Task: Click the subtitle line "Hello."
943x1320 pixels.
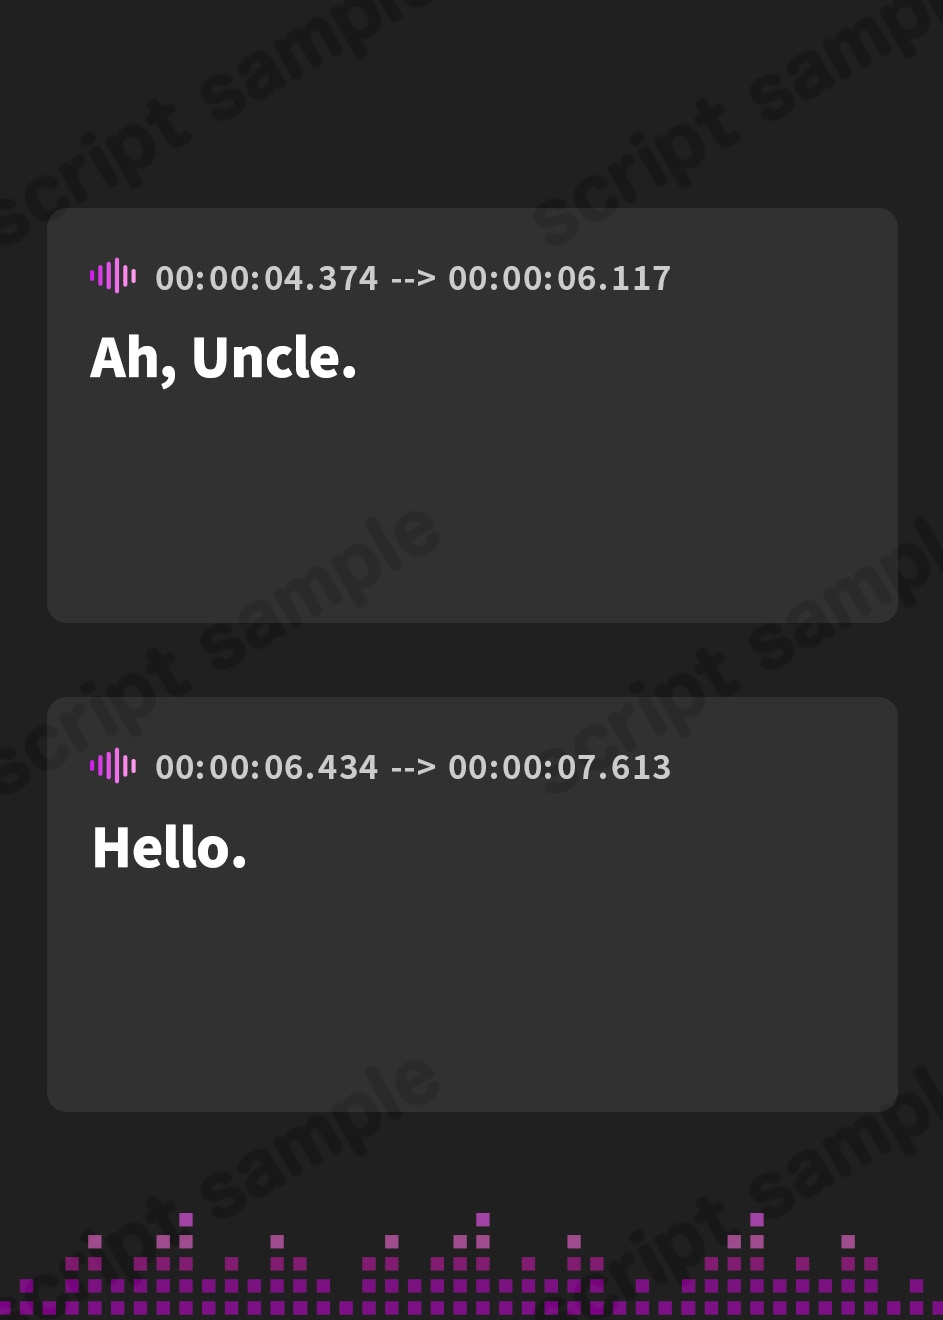Action: (169, 848)
